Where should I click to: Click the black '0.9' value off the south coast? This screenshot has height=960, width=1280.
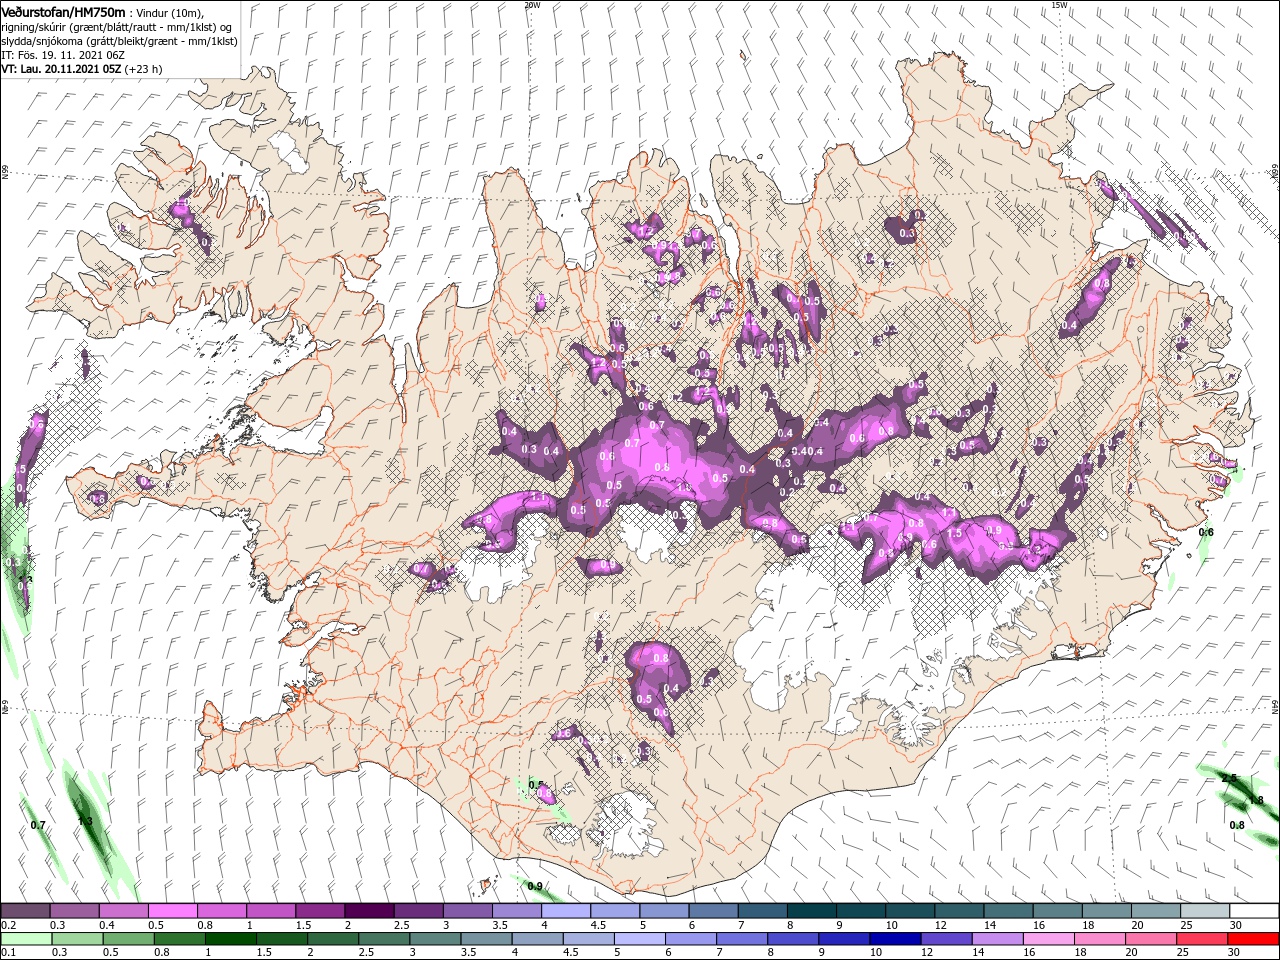tap(534, 886)
